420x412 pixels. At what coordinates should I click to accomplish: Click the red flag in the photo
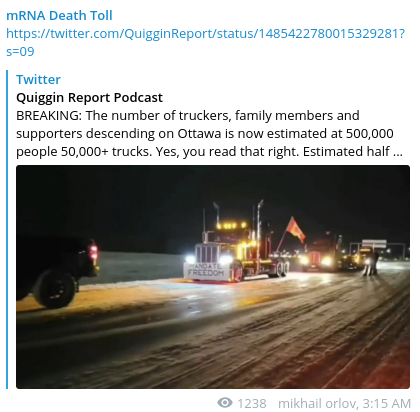tap(296, 229)
